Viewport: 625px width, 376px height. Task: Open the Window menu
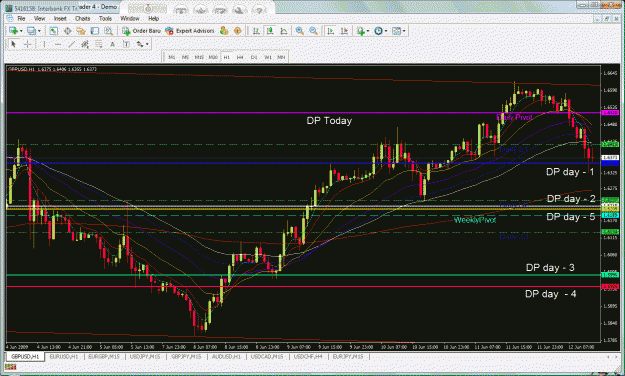tap(130, 18)
